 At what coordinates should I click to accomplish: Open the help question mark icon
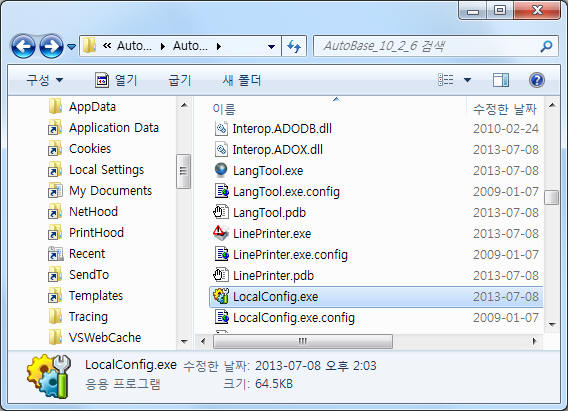tap(536, 80)
